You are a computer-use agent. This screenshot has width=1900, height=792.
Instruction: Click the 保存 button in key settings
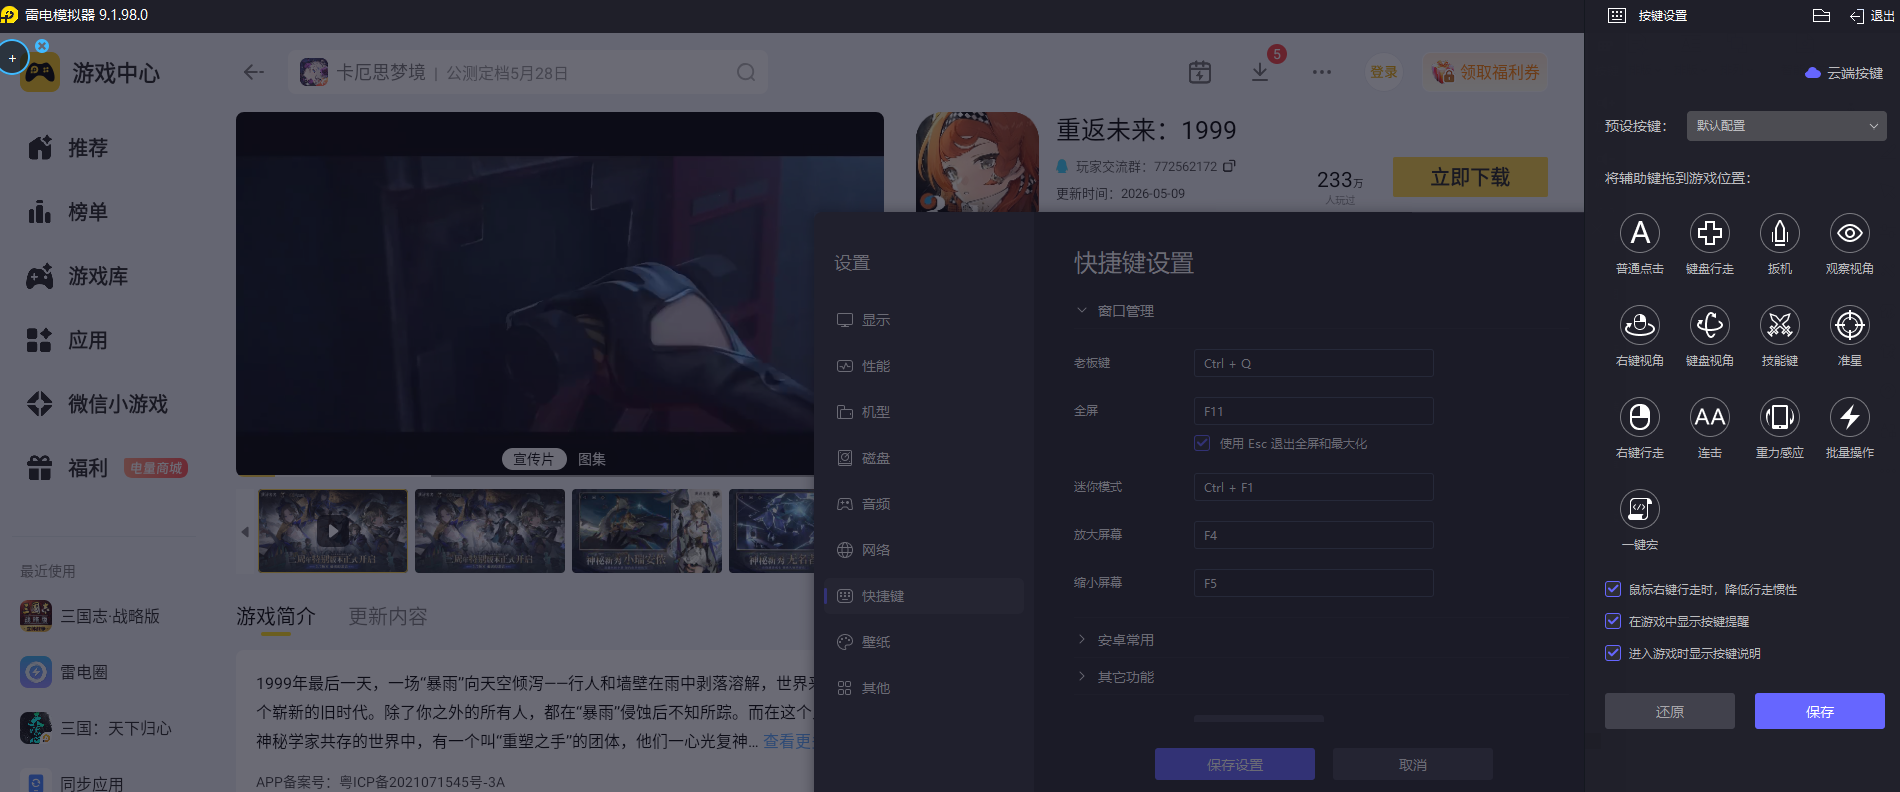tap(1820, 712)
